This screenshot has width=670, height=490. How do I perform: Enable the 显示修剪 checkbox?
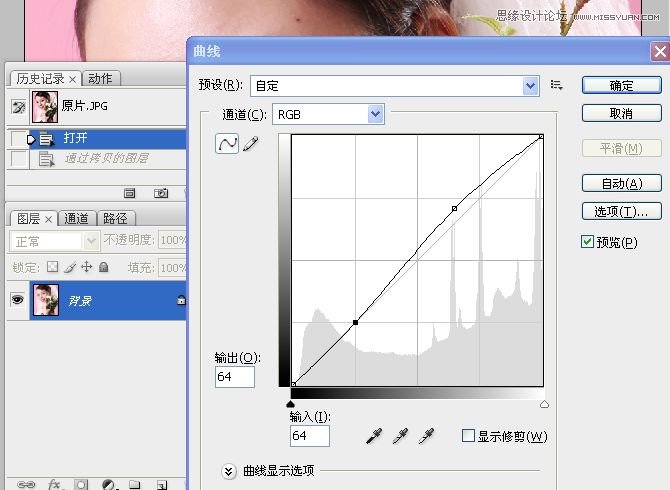[x=468, y=436]
